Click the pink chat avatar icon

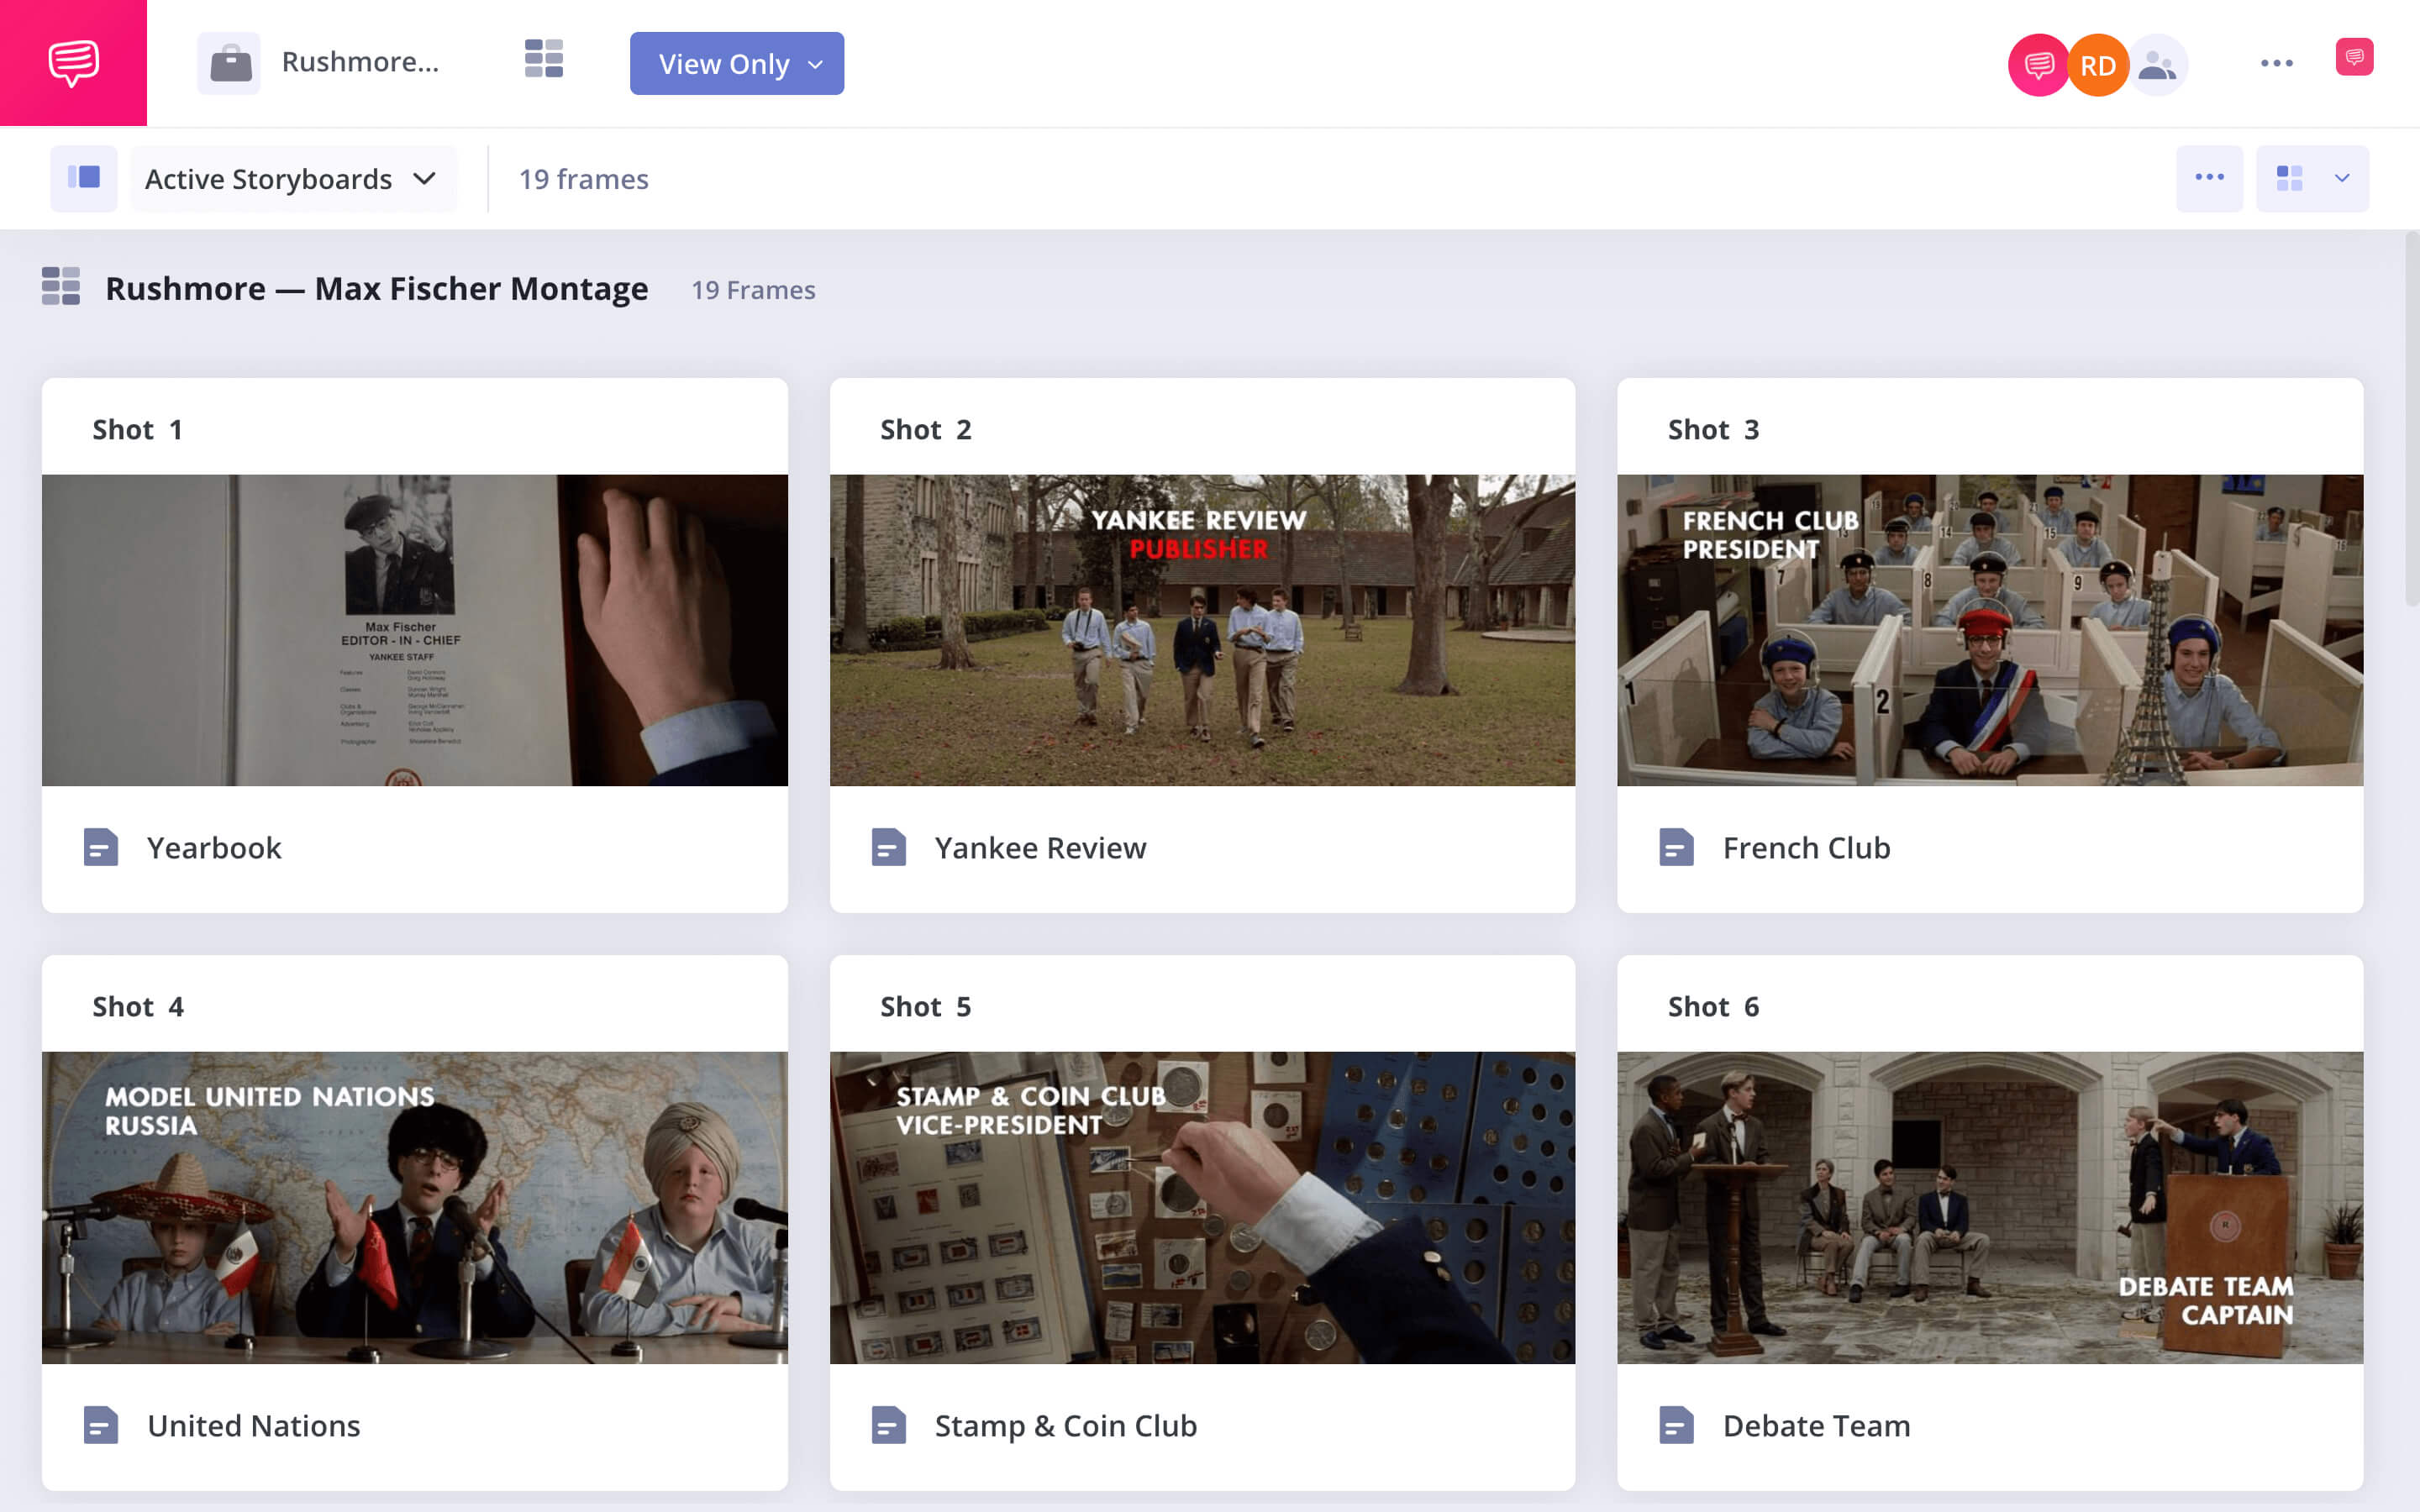coord(2038,65)
